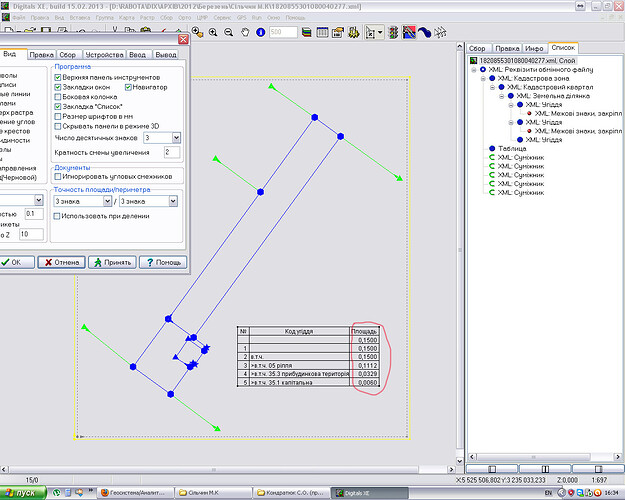Switch to the Устройства tab
This screenshot has width=625, height=500.
(104, 55)
